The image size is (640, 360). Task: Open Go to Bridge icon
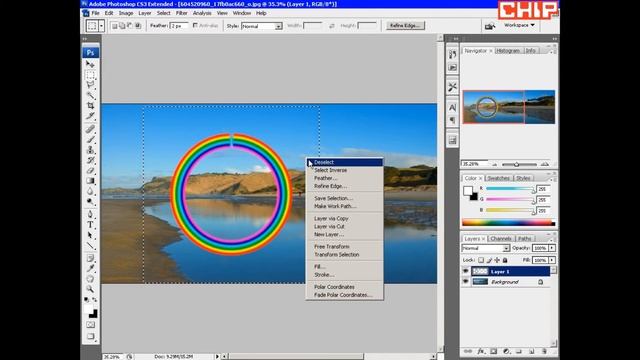(490, 26)
